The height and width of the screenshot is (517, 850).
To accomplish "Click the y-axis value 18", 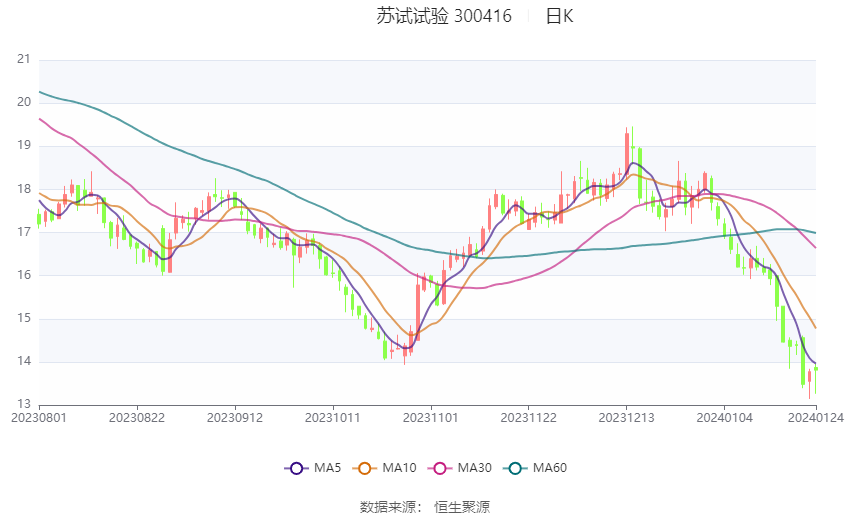I will click(x=24, y=189).
